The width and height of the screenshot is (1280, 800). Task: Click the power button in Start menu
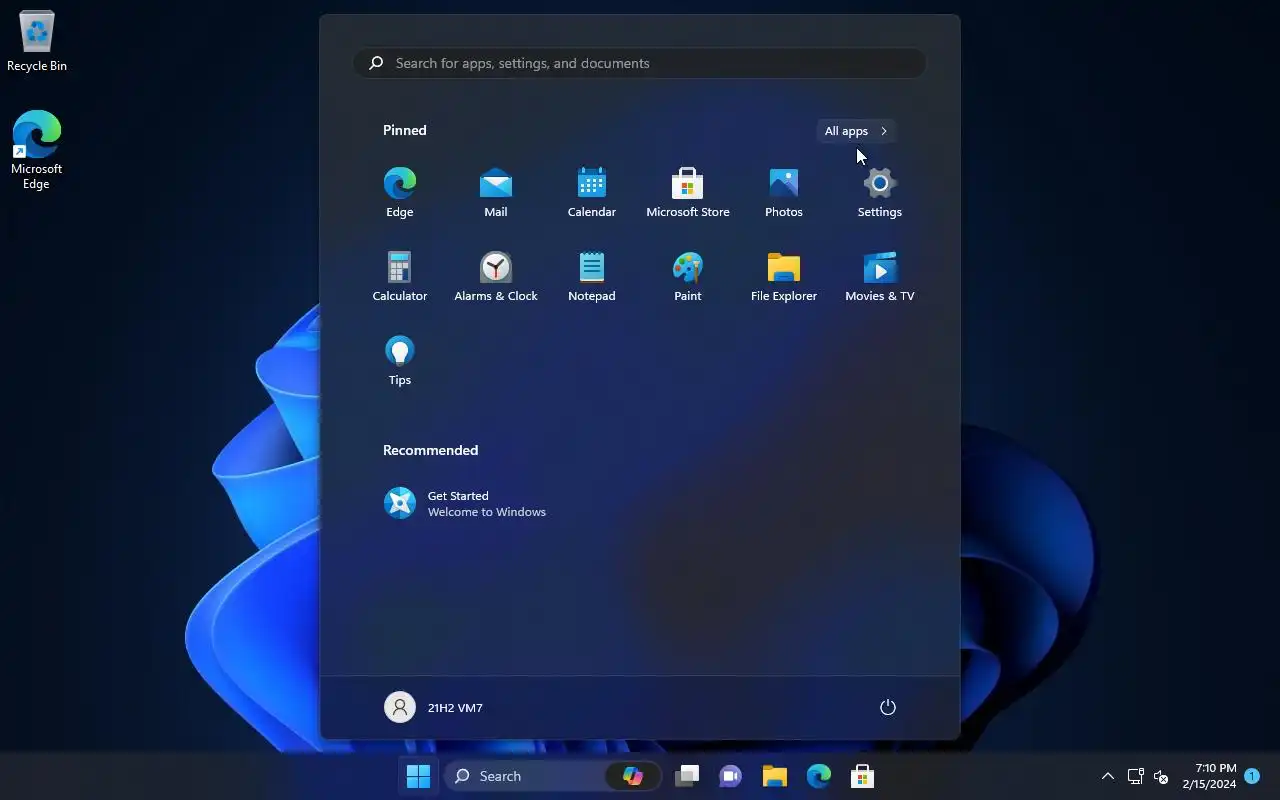[x=887, y=707]
